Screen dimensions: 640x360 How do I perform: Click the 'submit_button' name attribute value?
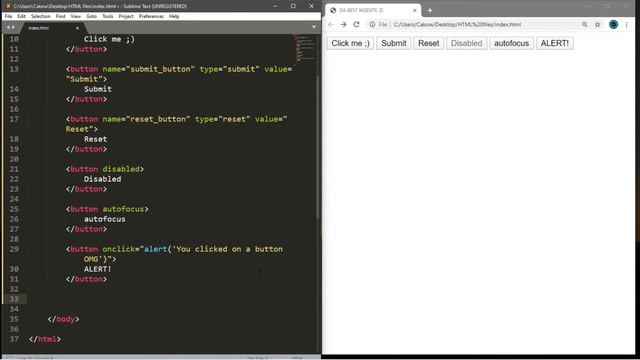(x=160, y=69)
